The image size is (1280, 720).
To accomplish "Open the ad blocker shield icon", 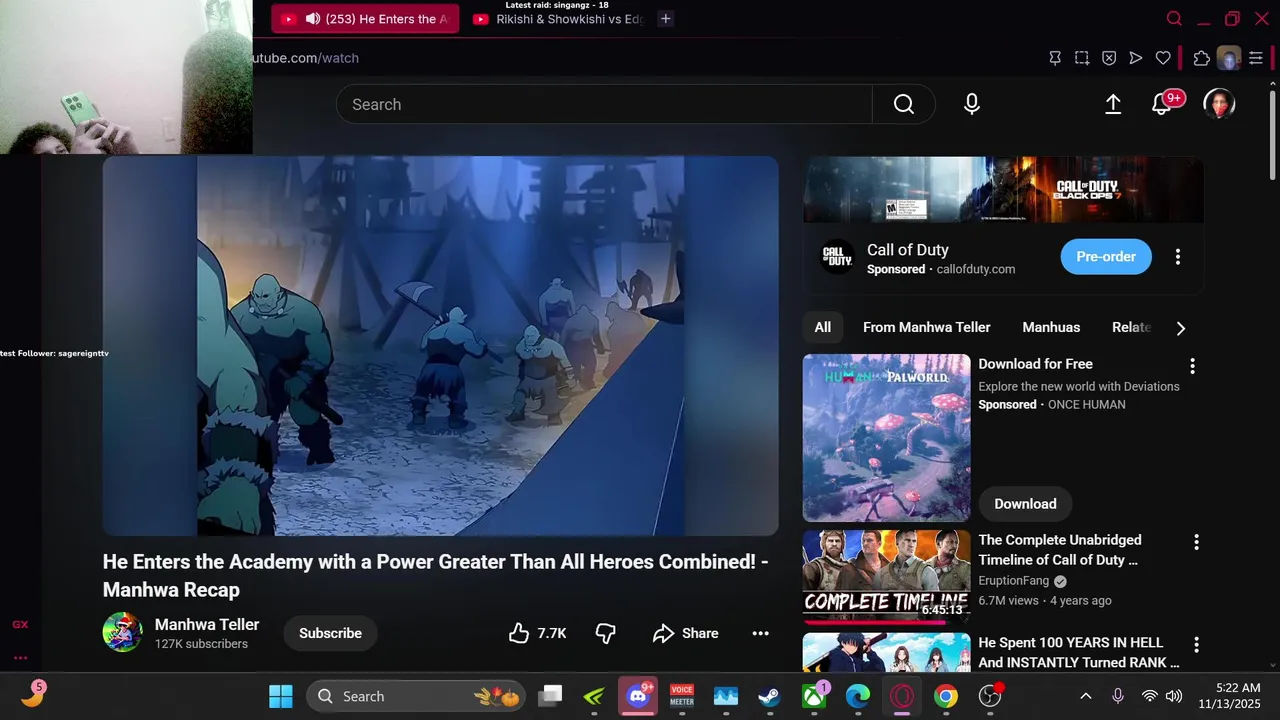I will [1109, 58].
